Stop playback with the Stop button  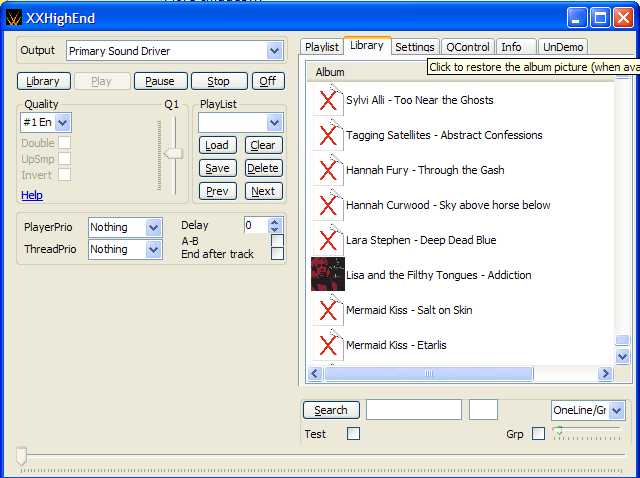pyautogui.click(x=219, y=81)
